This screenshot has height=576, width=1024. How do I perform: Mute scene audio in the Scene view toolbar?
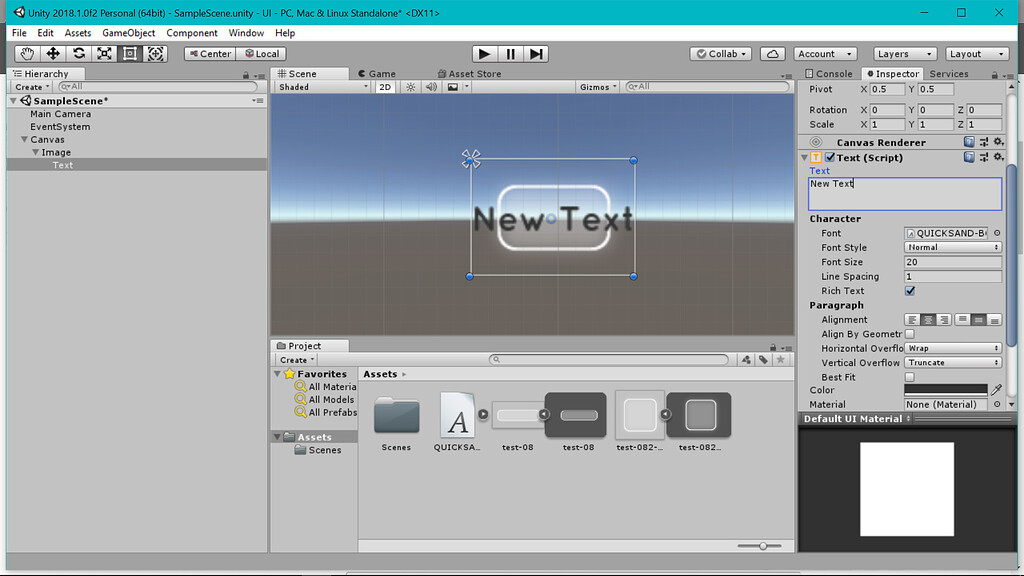[430, 87]
